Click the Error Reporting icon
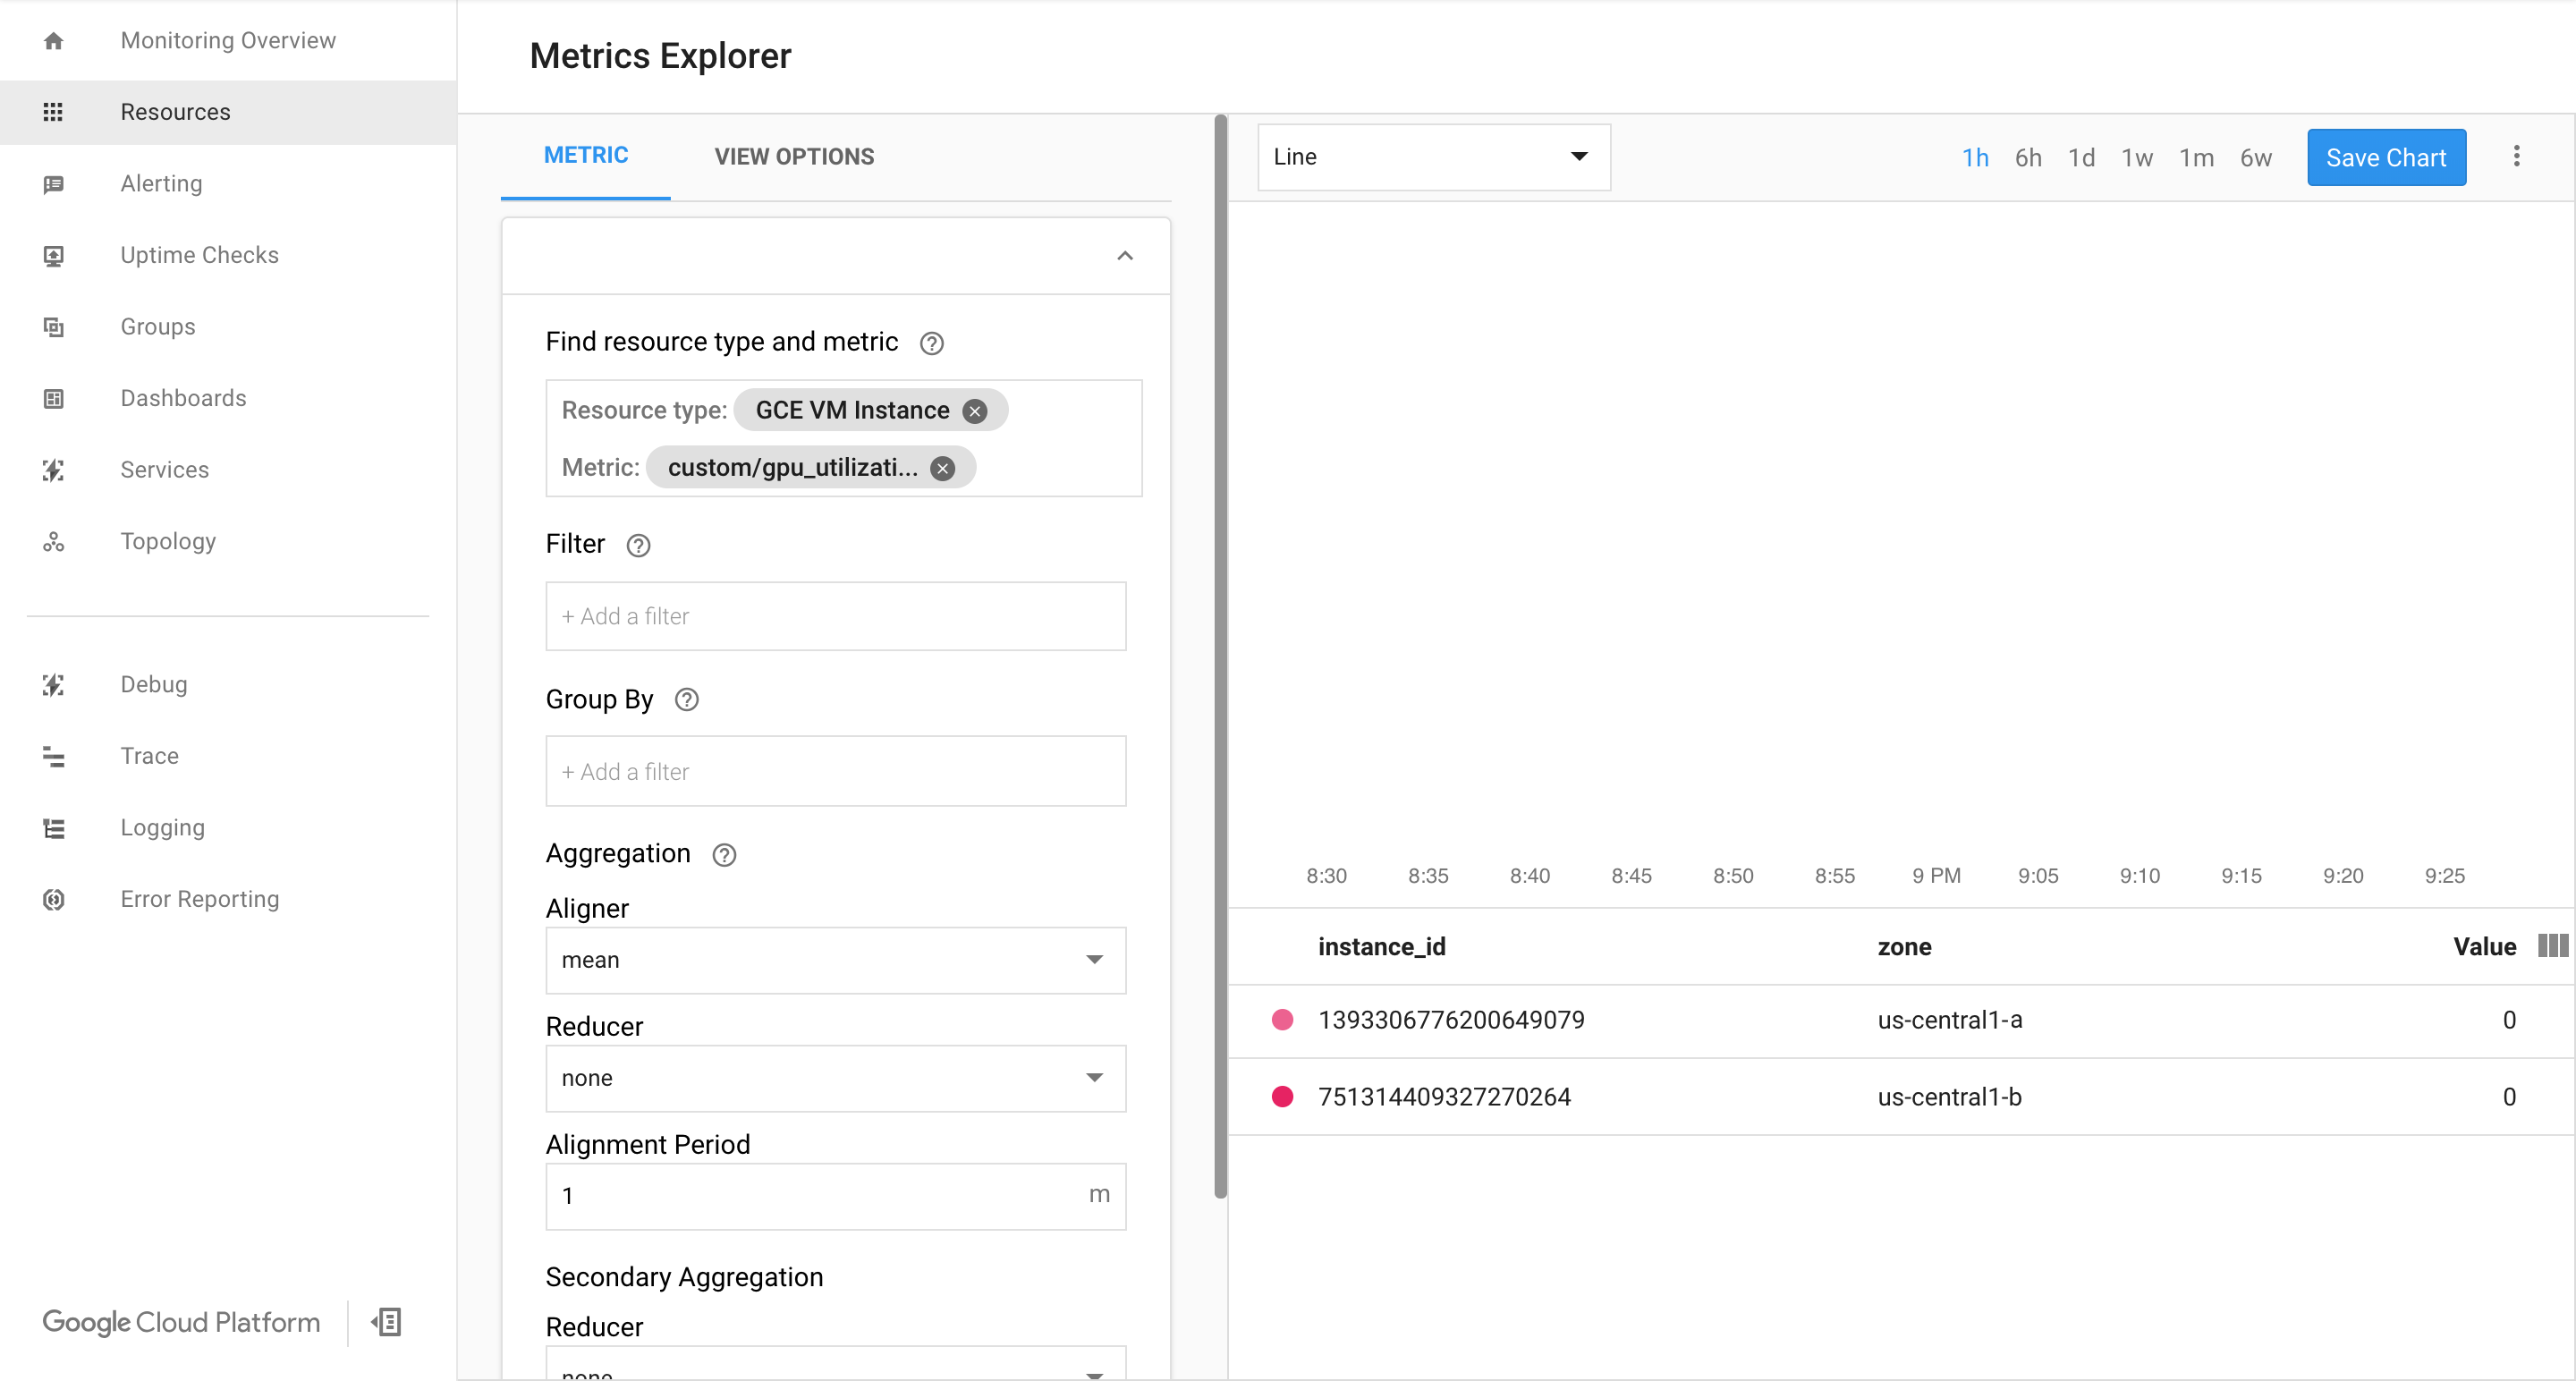This screenshot has width=2576, height=1381. pyautogui.click(x=55, y=897)
